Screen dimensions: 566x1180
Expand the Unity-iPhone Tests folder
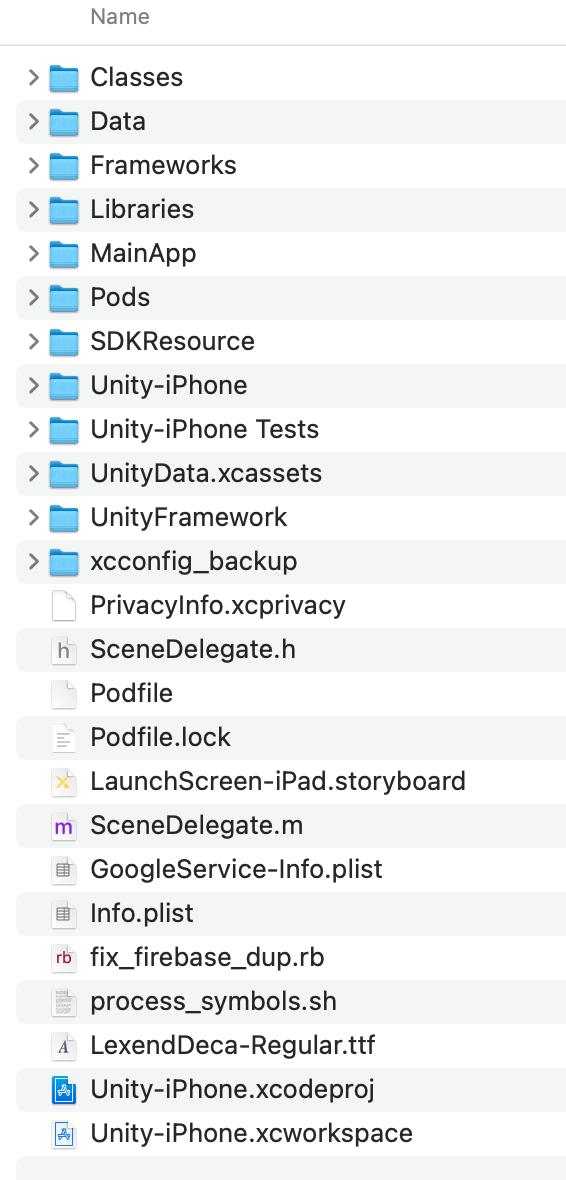pyautogui.click(x=33, y=430)
